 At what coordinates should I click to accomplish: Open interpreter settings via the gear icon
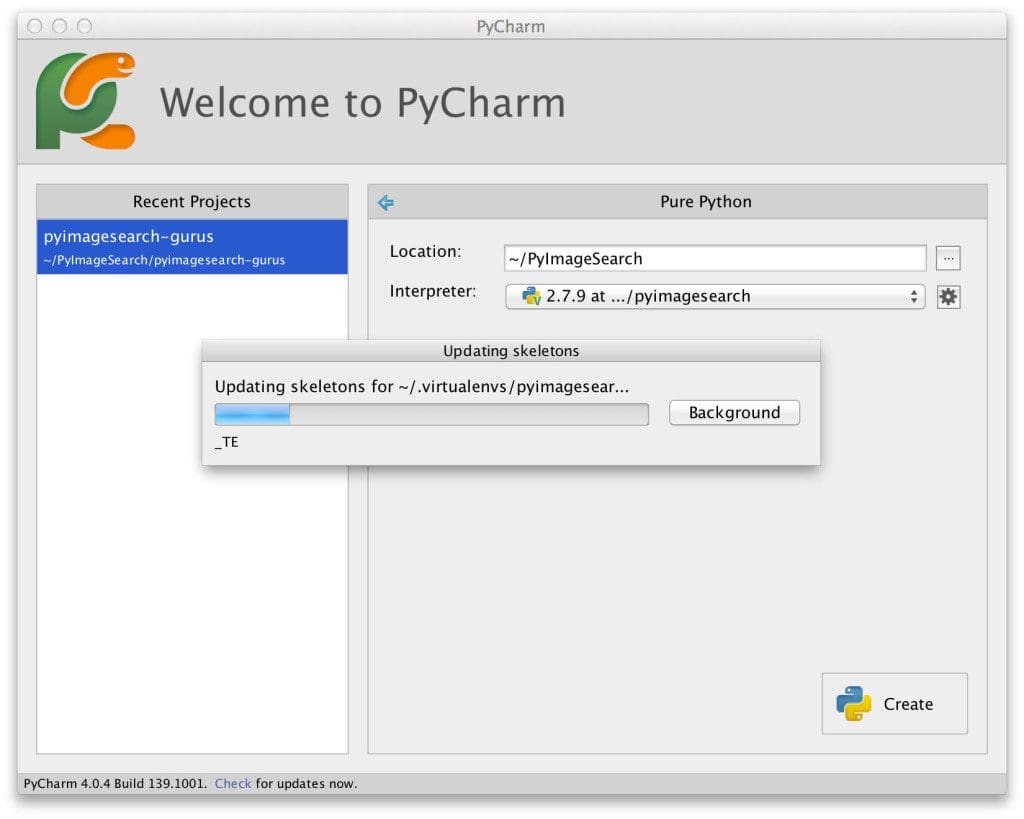[947, 296]
